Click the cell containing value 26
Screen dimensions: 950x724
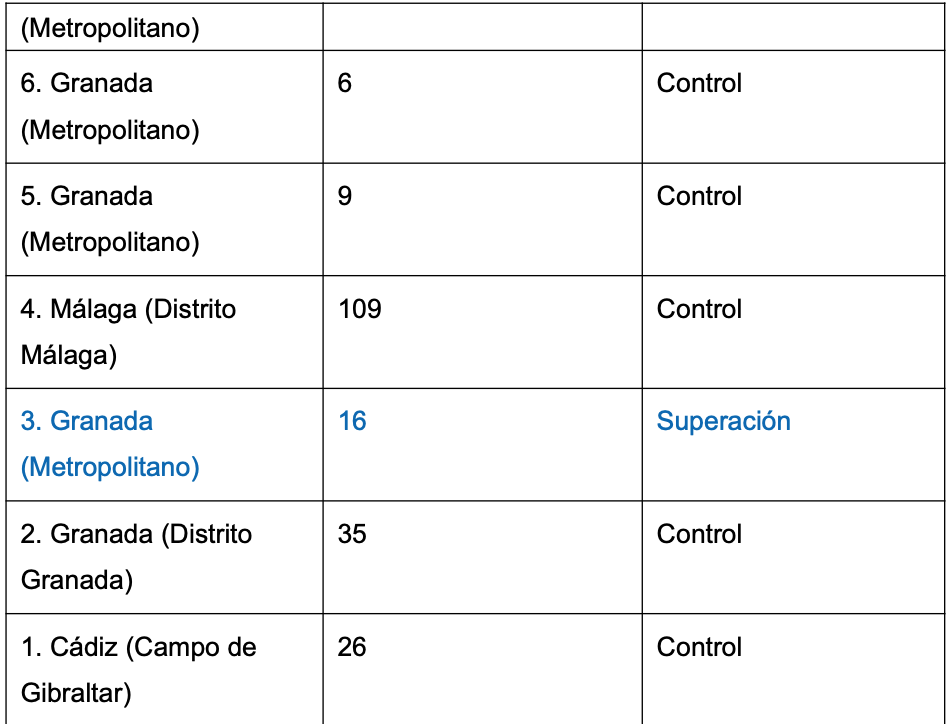[352, 647]
